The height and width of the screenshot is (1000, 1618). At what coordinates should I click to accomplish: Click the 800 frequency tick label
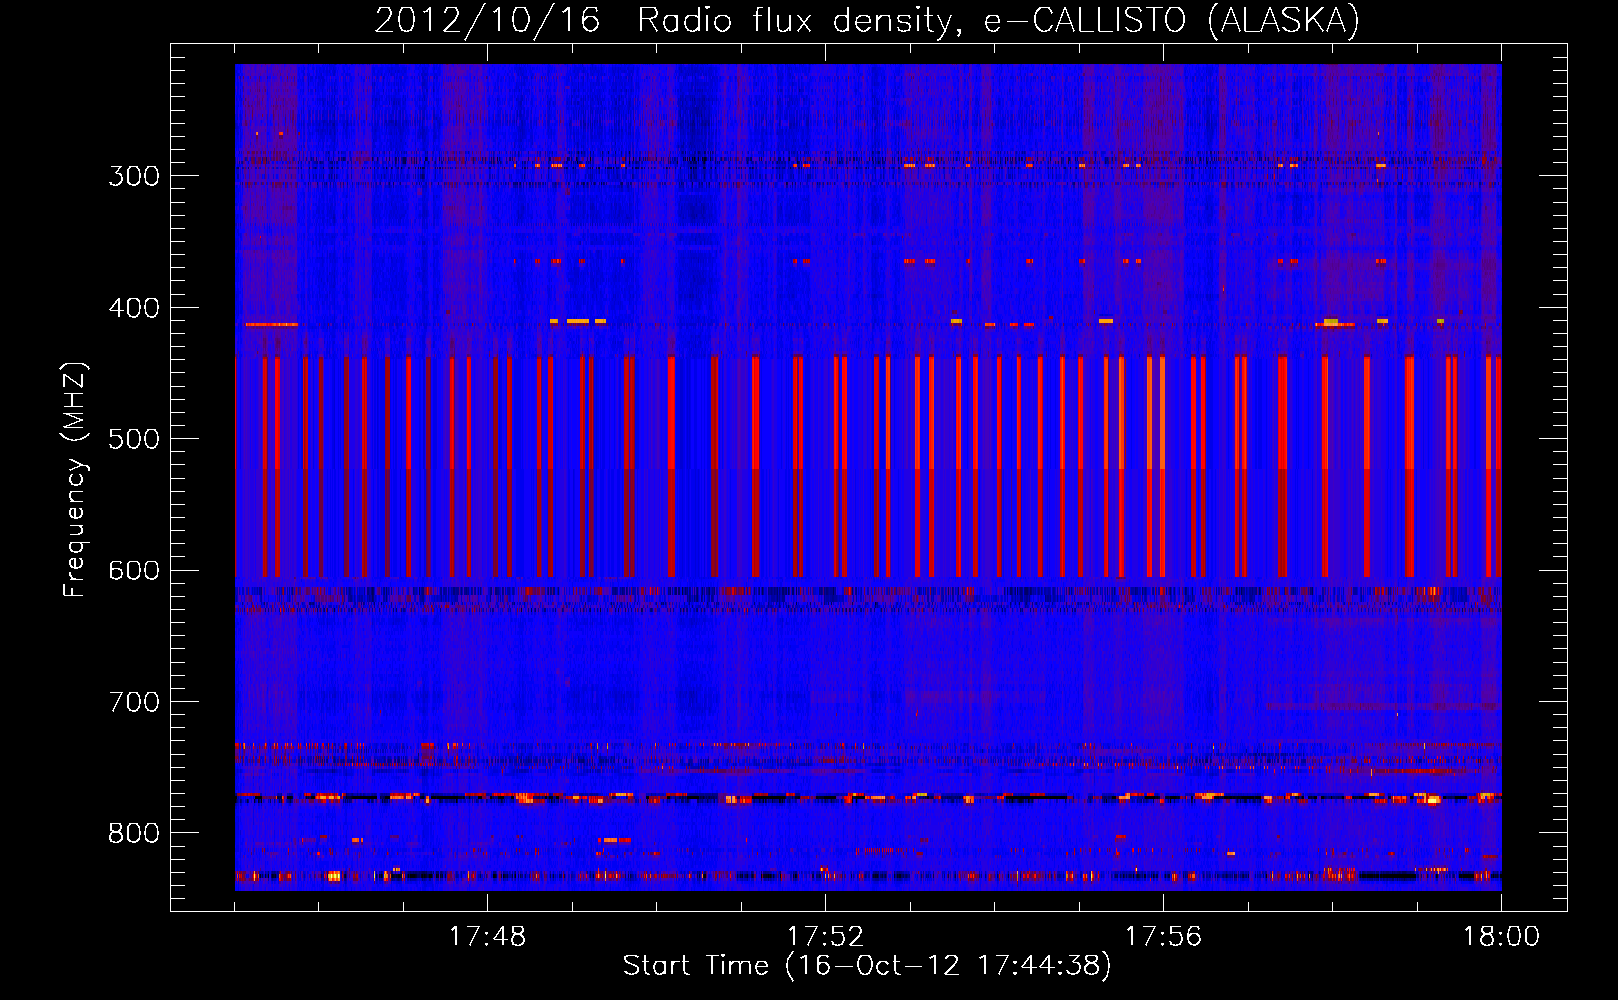134,833
